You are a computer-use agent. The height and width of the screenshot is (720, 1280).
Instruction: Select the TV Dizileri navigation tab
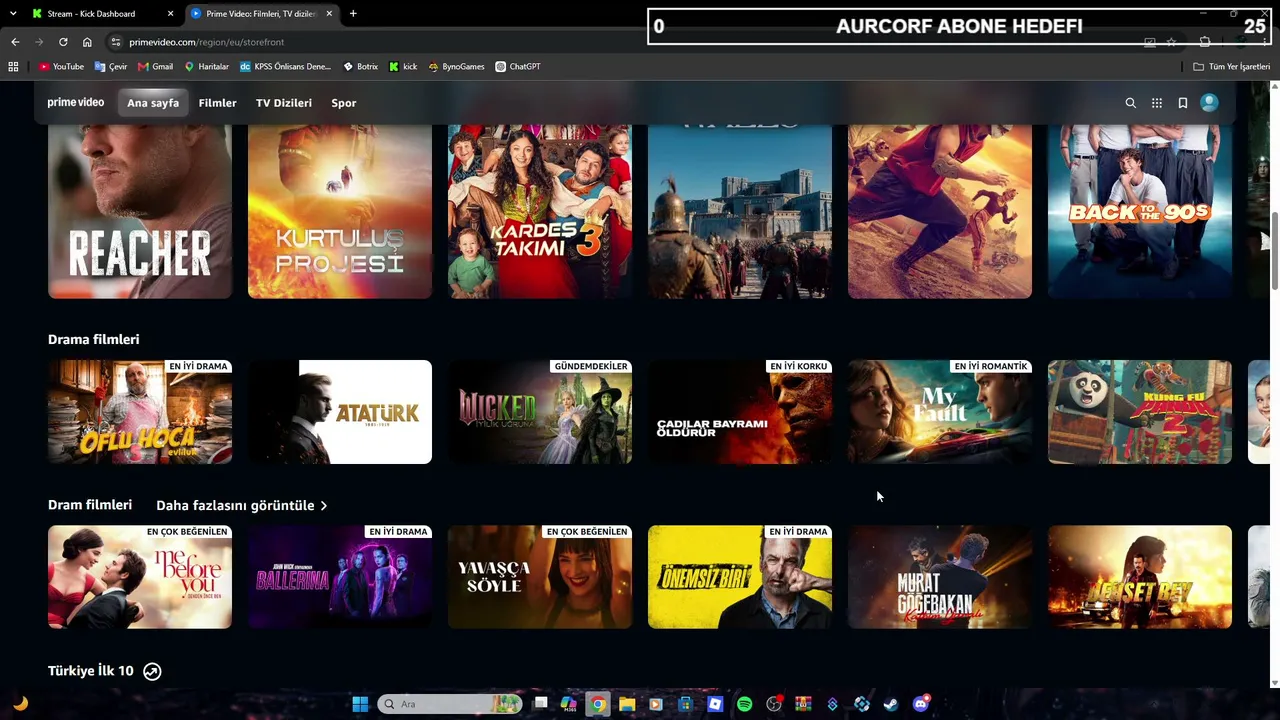284,103
